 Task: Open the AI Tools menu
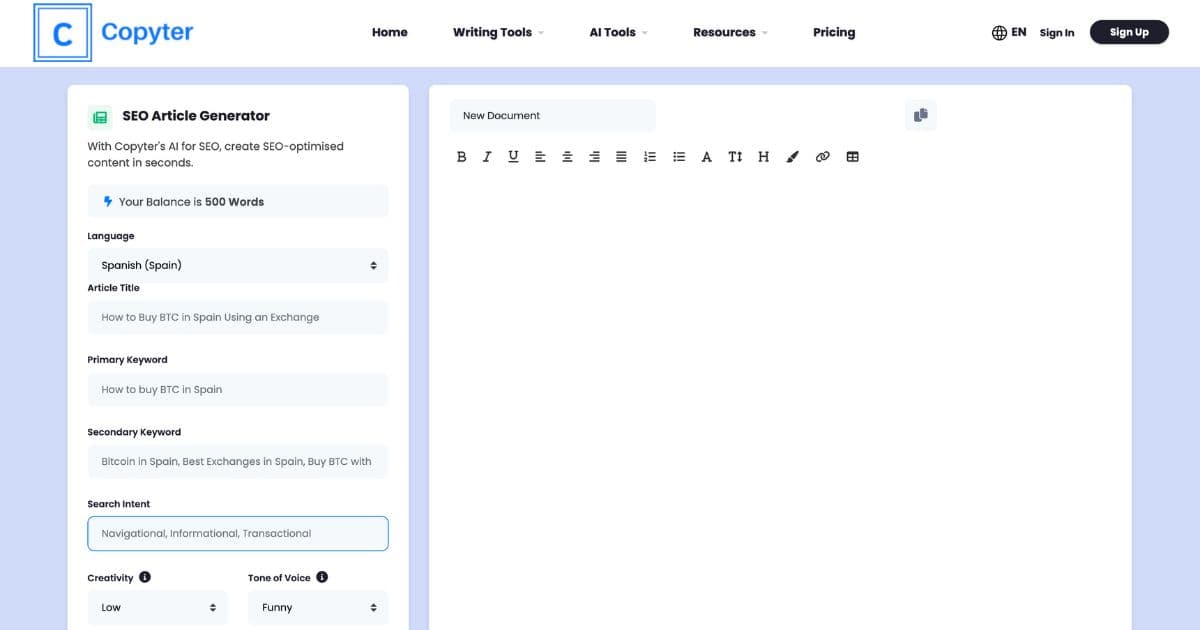(613, 32)
